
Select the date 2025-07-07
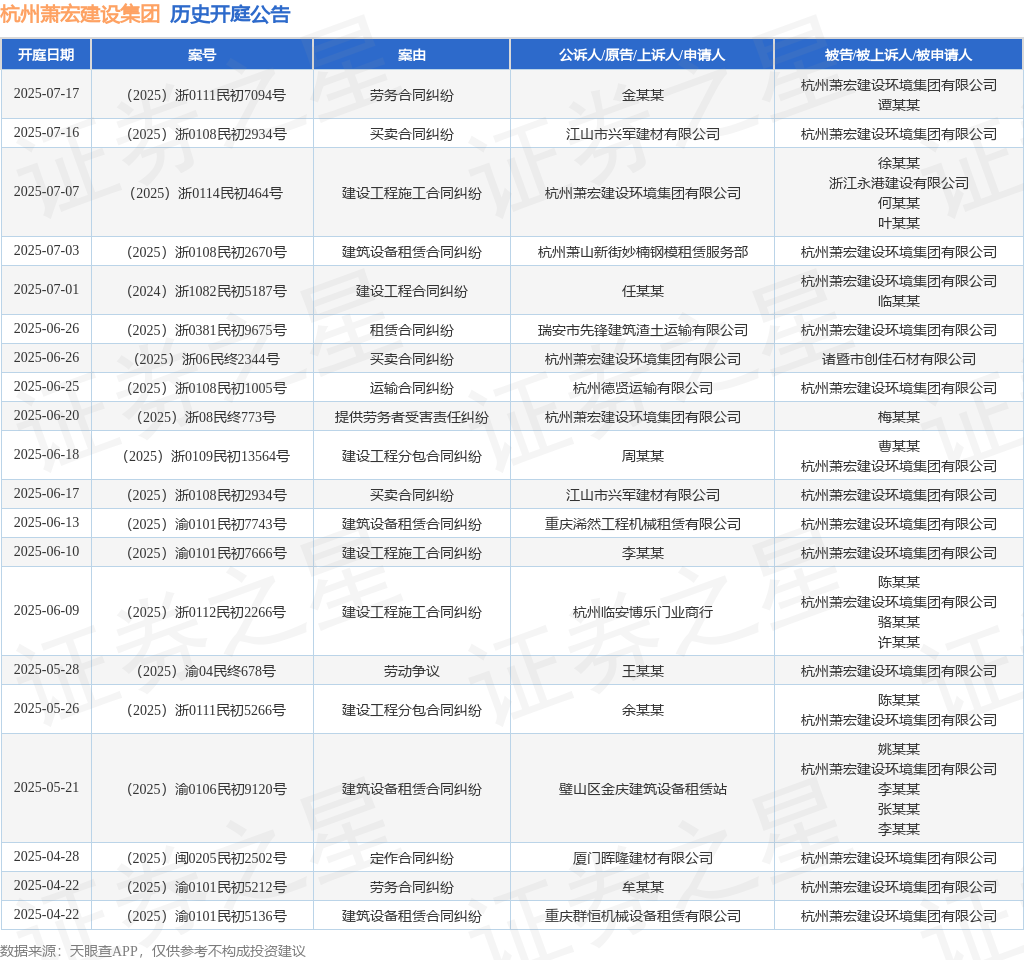pyautogui.click(x=46, y=191)
